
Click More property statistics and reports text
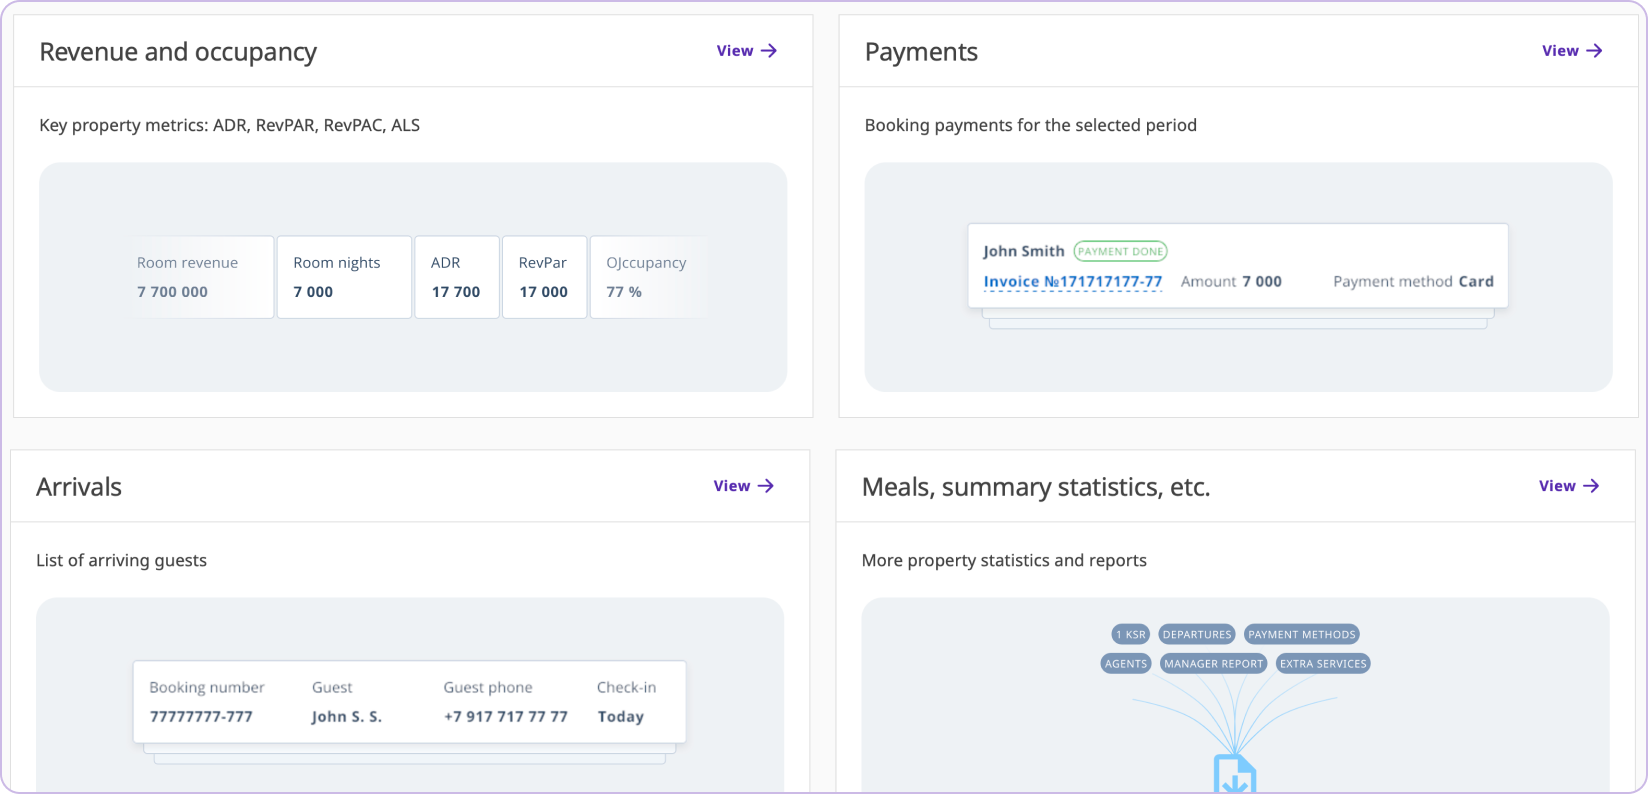[1004, 560]
